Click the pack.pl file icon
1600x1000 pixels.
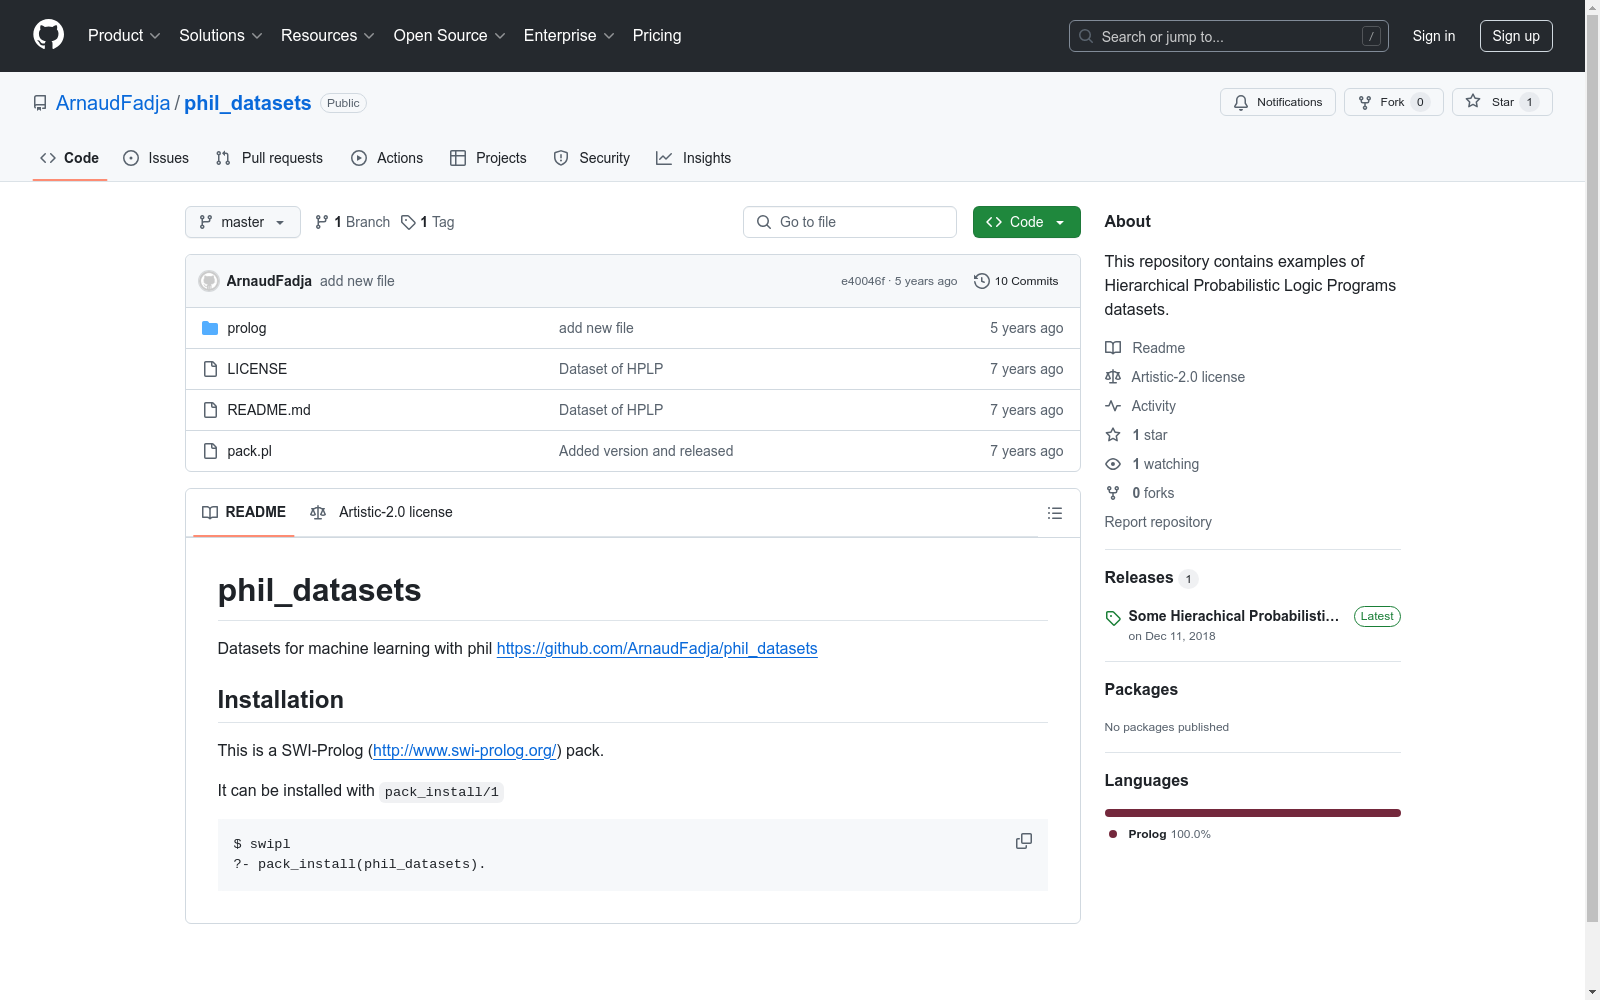tap(210, 451)
